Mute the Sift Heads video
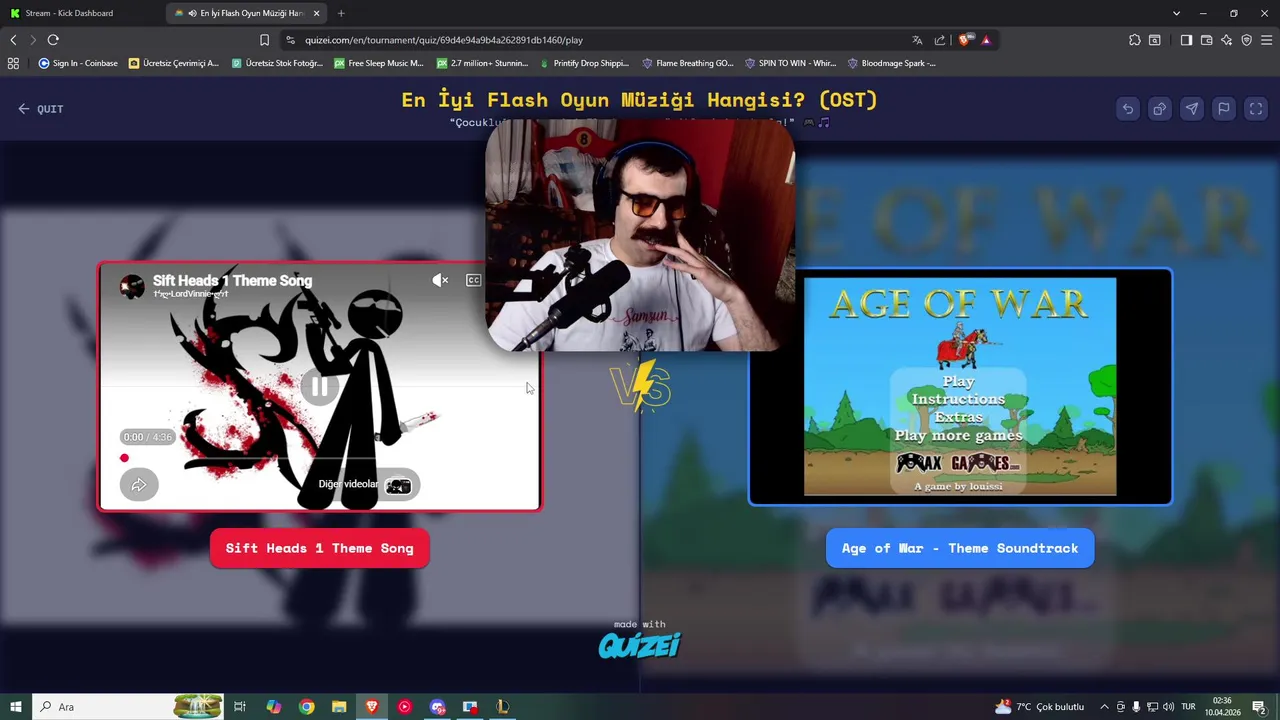 440,280
